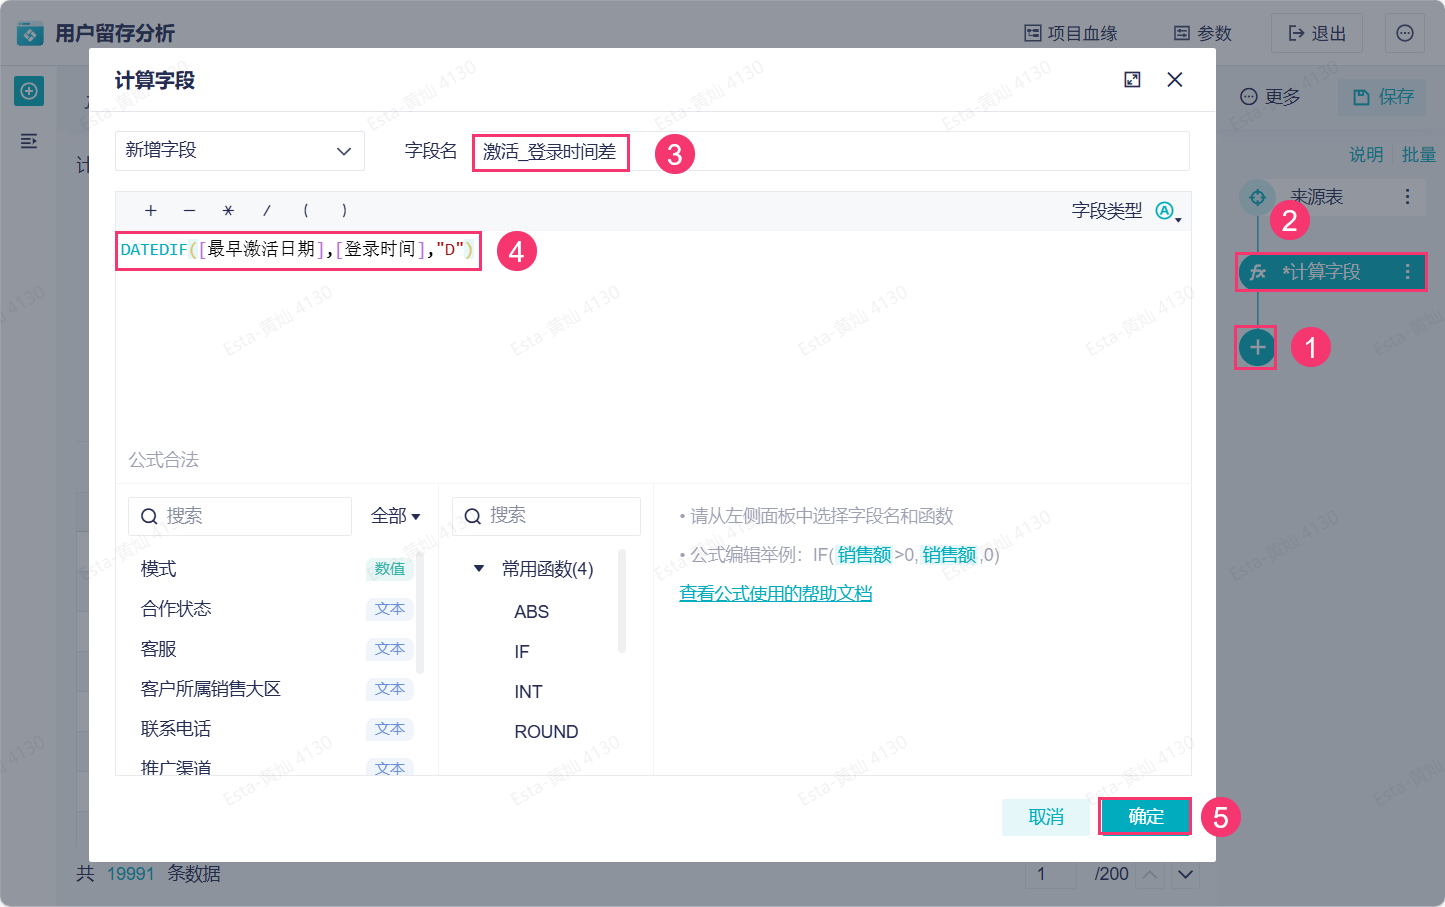
Task: Go to previous page with up chevron
Action: (x=1151, y=874)
